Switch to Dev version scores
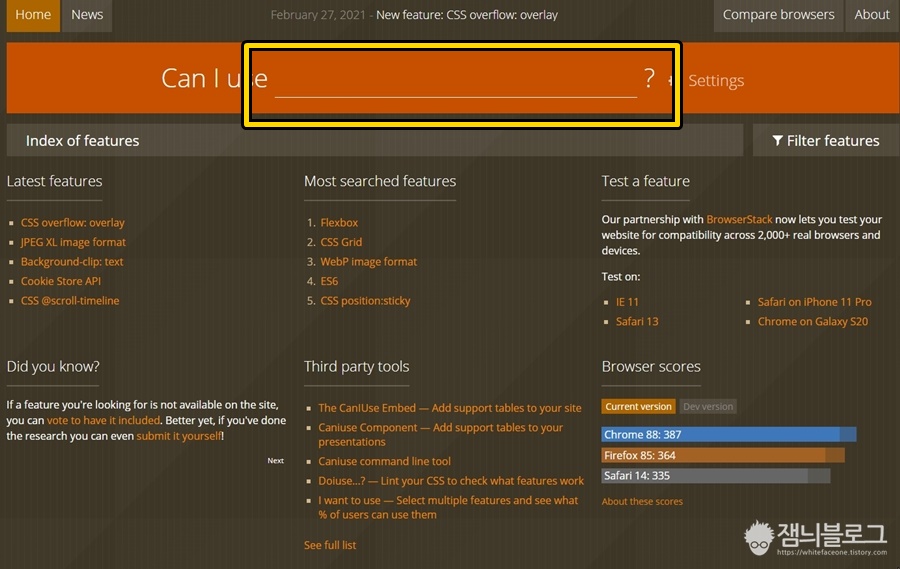Screen dimensions: 900x569 click(x=708, y=406)
